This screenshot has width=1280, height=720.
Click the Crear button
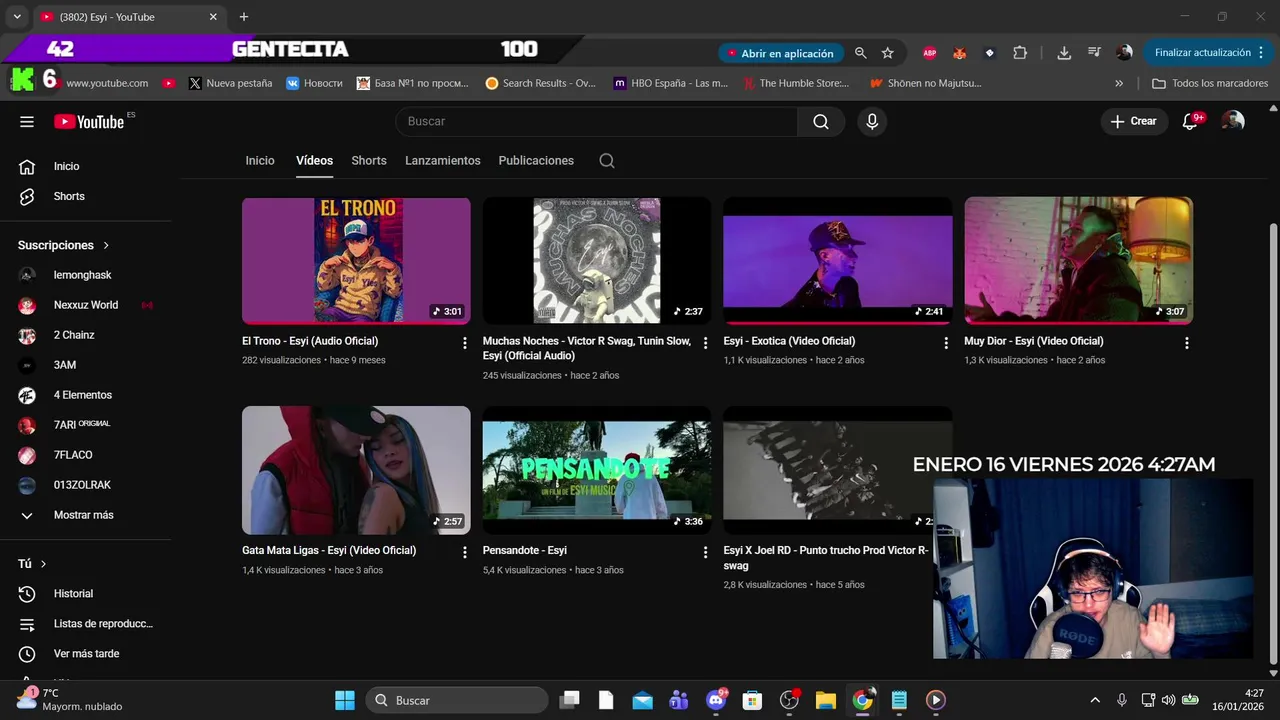(1134, 121)
